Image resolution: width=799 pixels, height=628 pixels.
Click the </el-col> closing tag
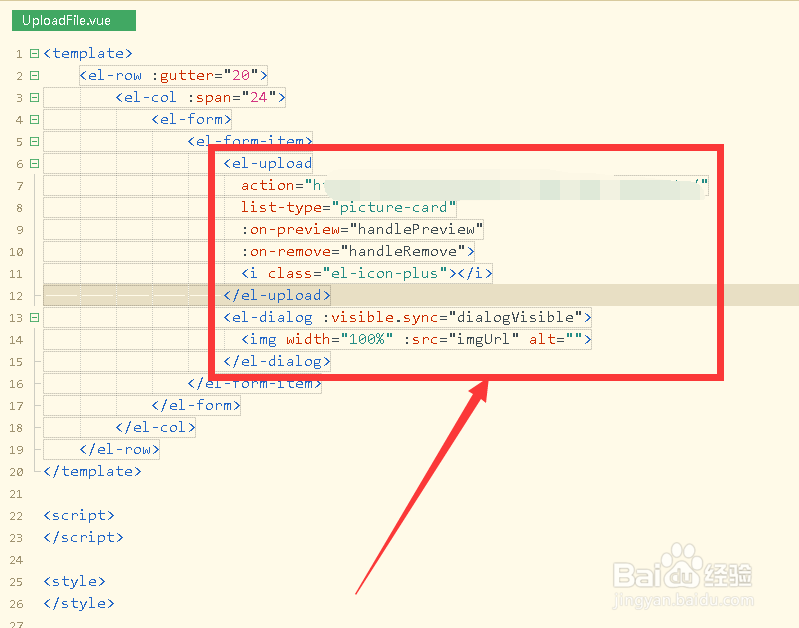click(x=155, y=427)
